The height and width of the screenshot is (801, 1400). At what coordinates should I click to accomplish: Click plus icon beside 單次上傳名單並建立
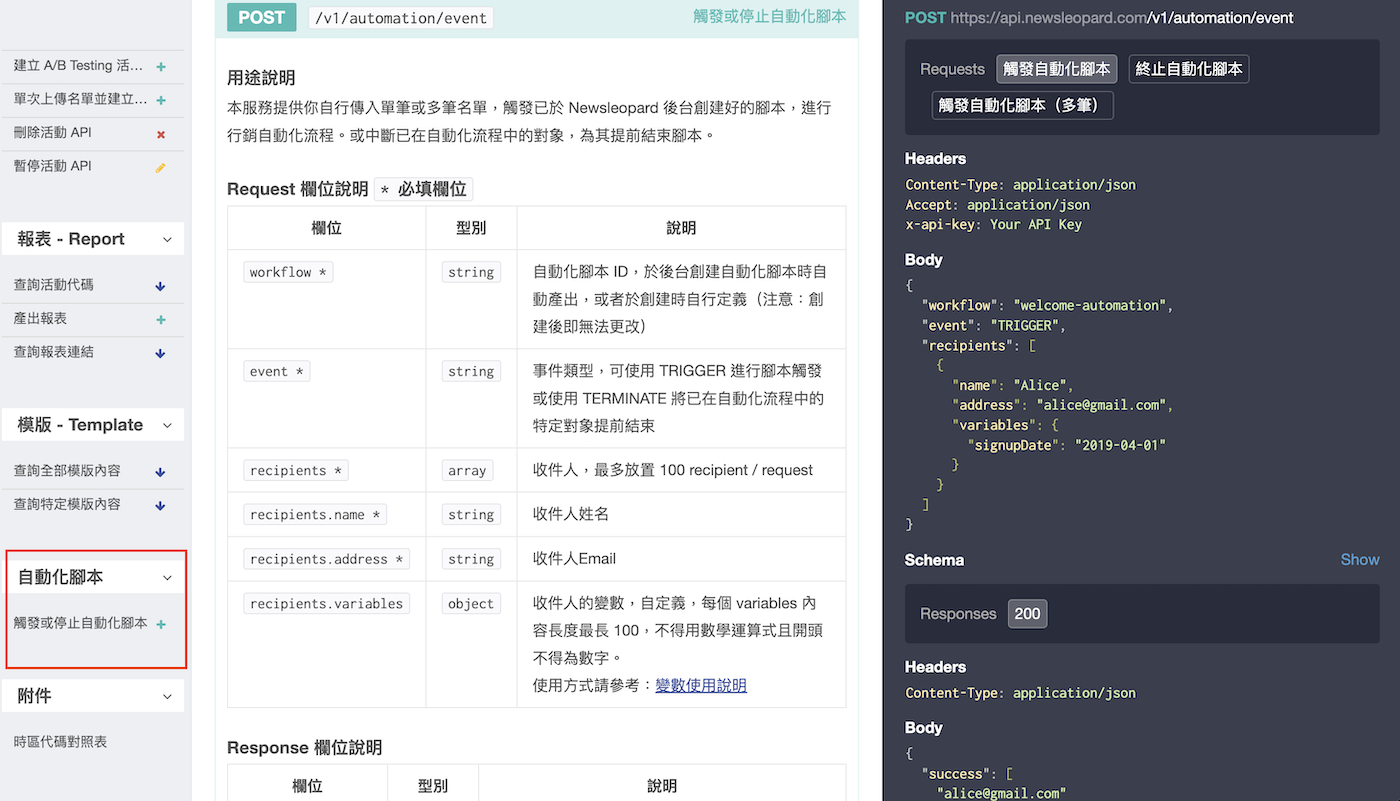[161, 100]
